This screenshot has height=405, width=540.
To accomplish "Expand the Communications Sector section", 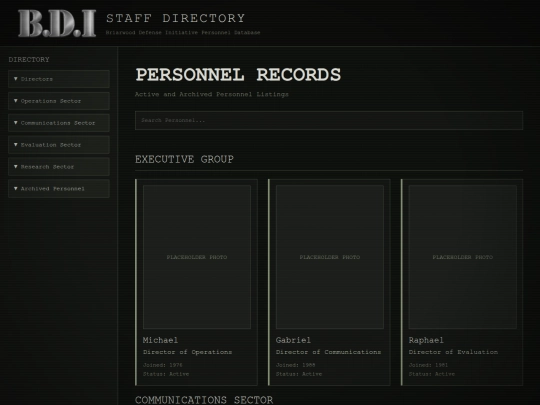I will (x=59, y=123).
